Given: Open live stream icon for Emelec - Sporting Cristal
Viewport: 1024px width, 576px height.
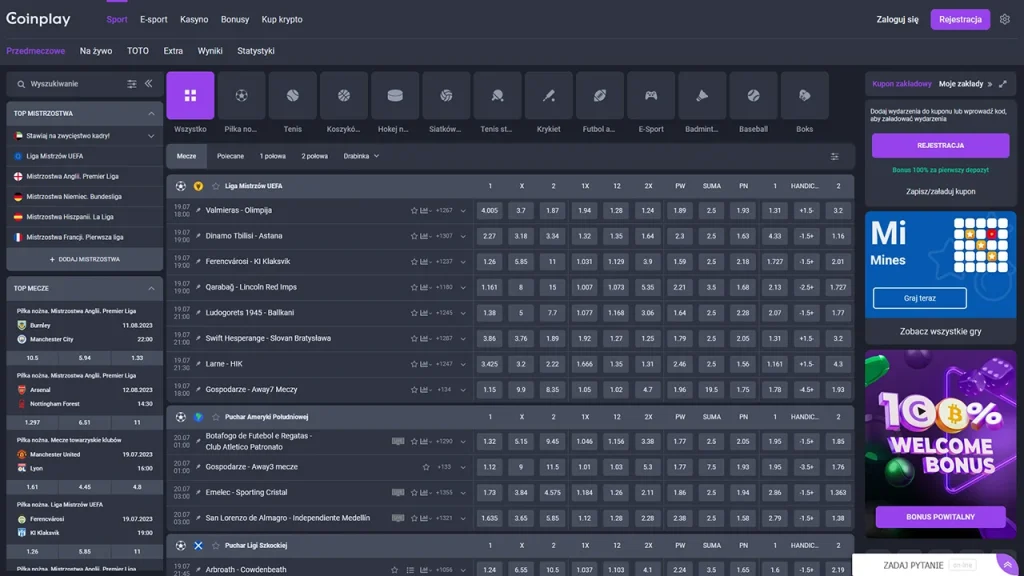Looking at the screenshot, I should pyautogui.click(x=398, y=492).
